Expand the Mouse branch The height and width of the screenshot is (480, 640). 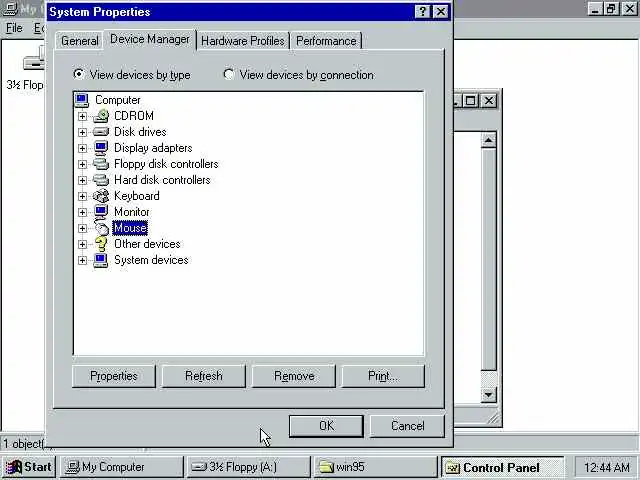click(82, 228)
